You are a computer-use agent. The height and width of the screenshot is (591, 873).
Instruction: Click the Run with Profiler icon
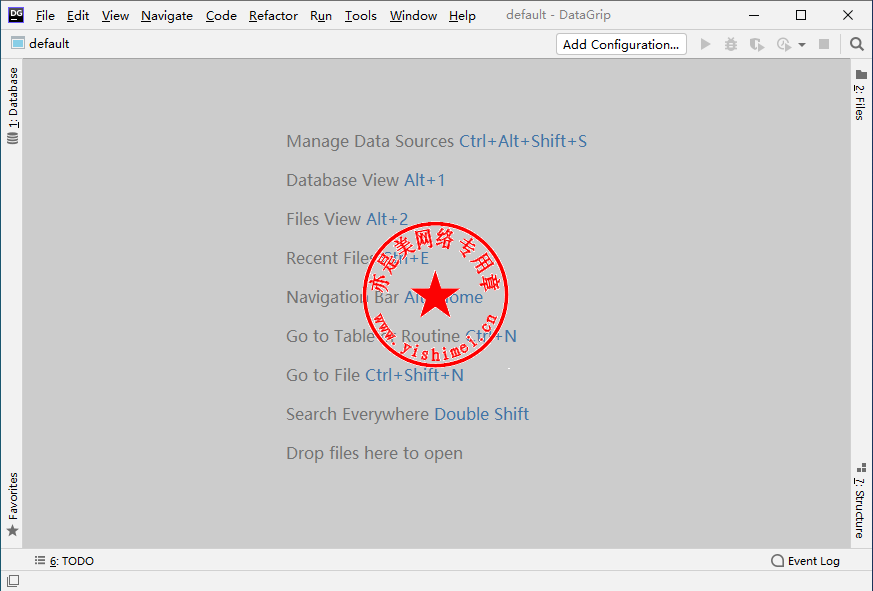784,44
